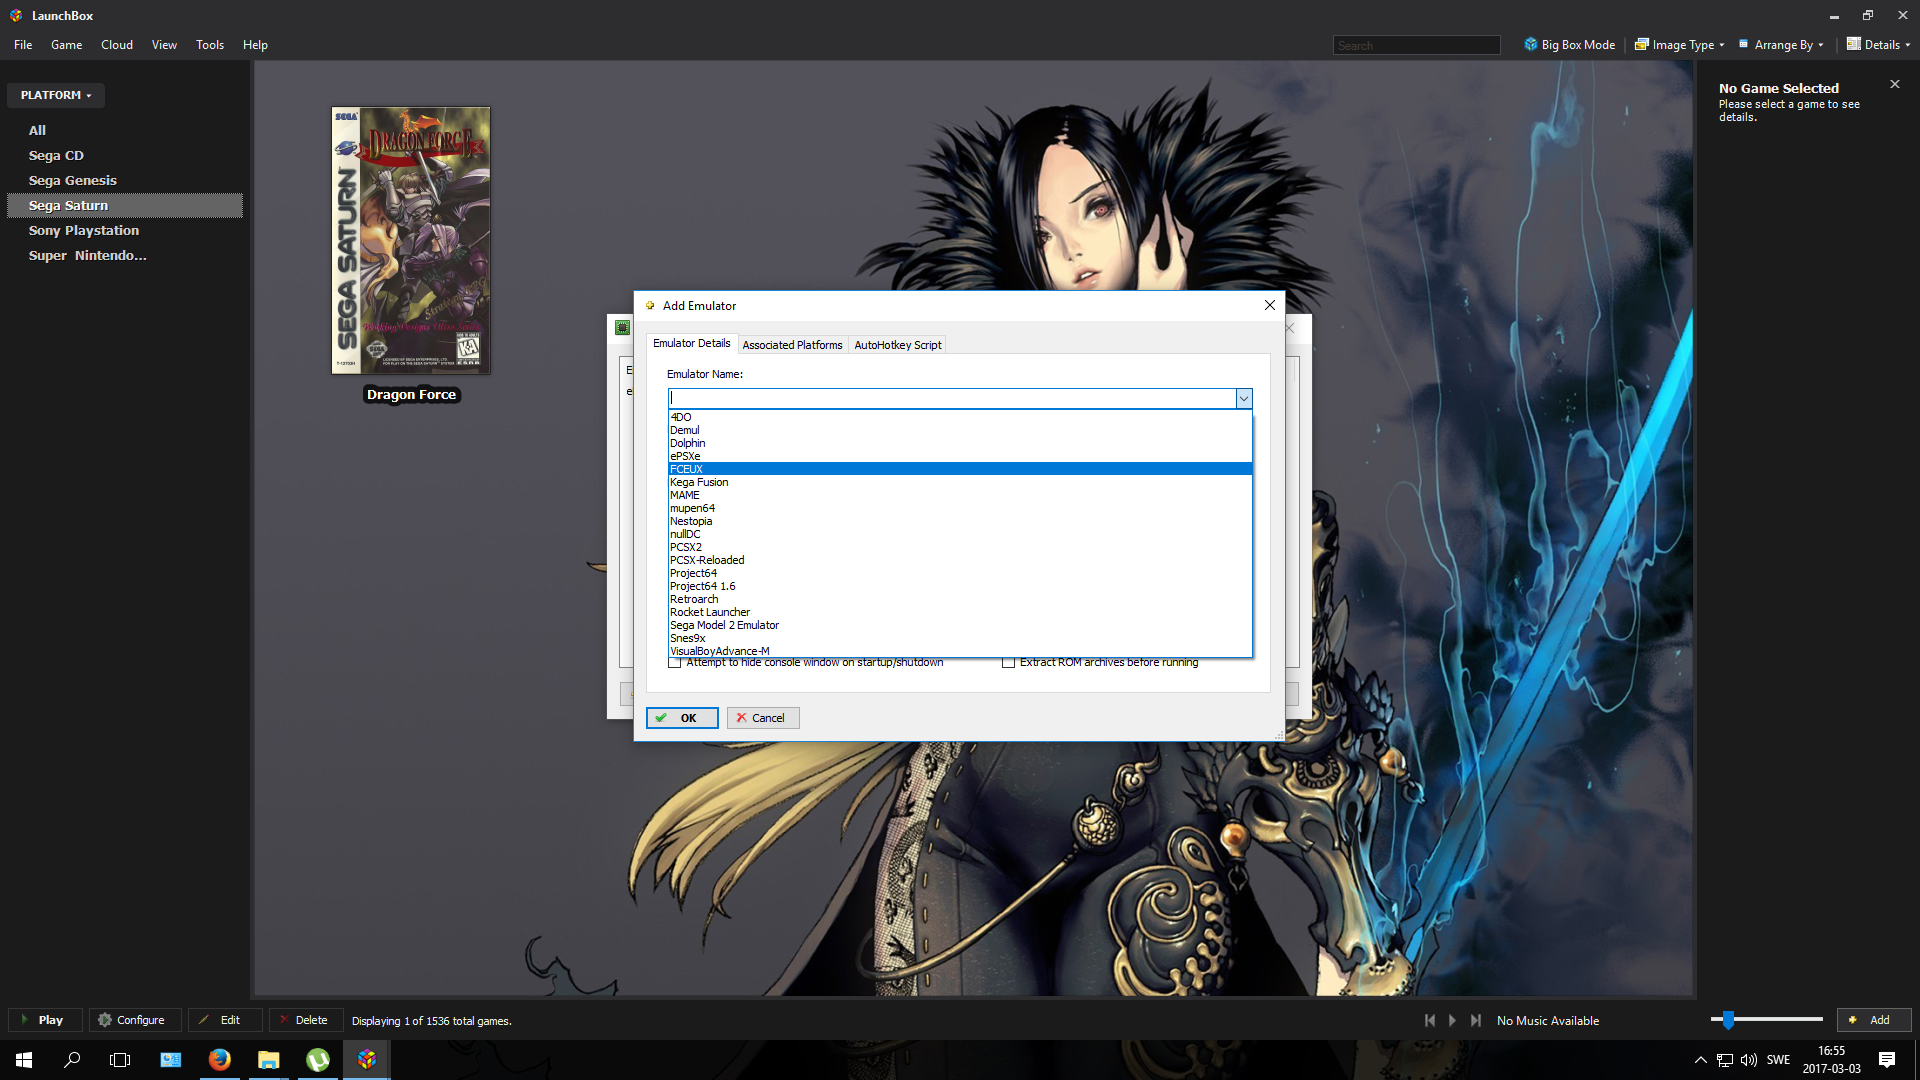Open the Game menu

67,45
